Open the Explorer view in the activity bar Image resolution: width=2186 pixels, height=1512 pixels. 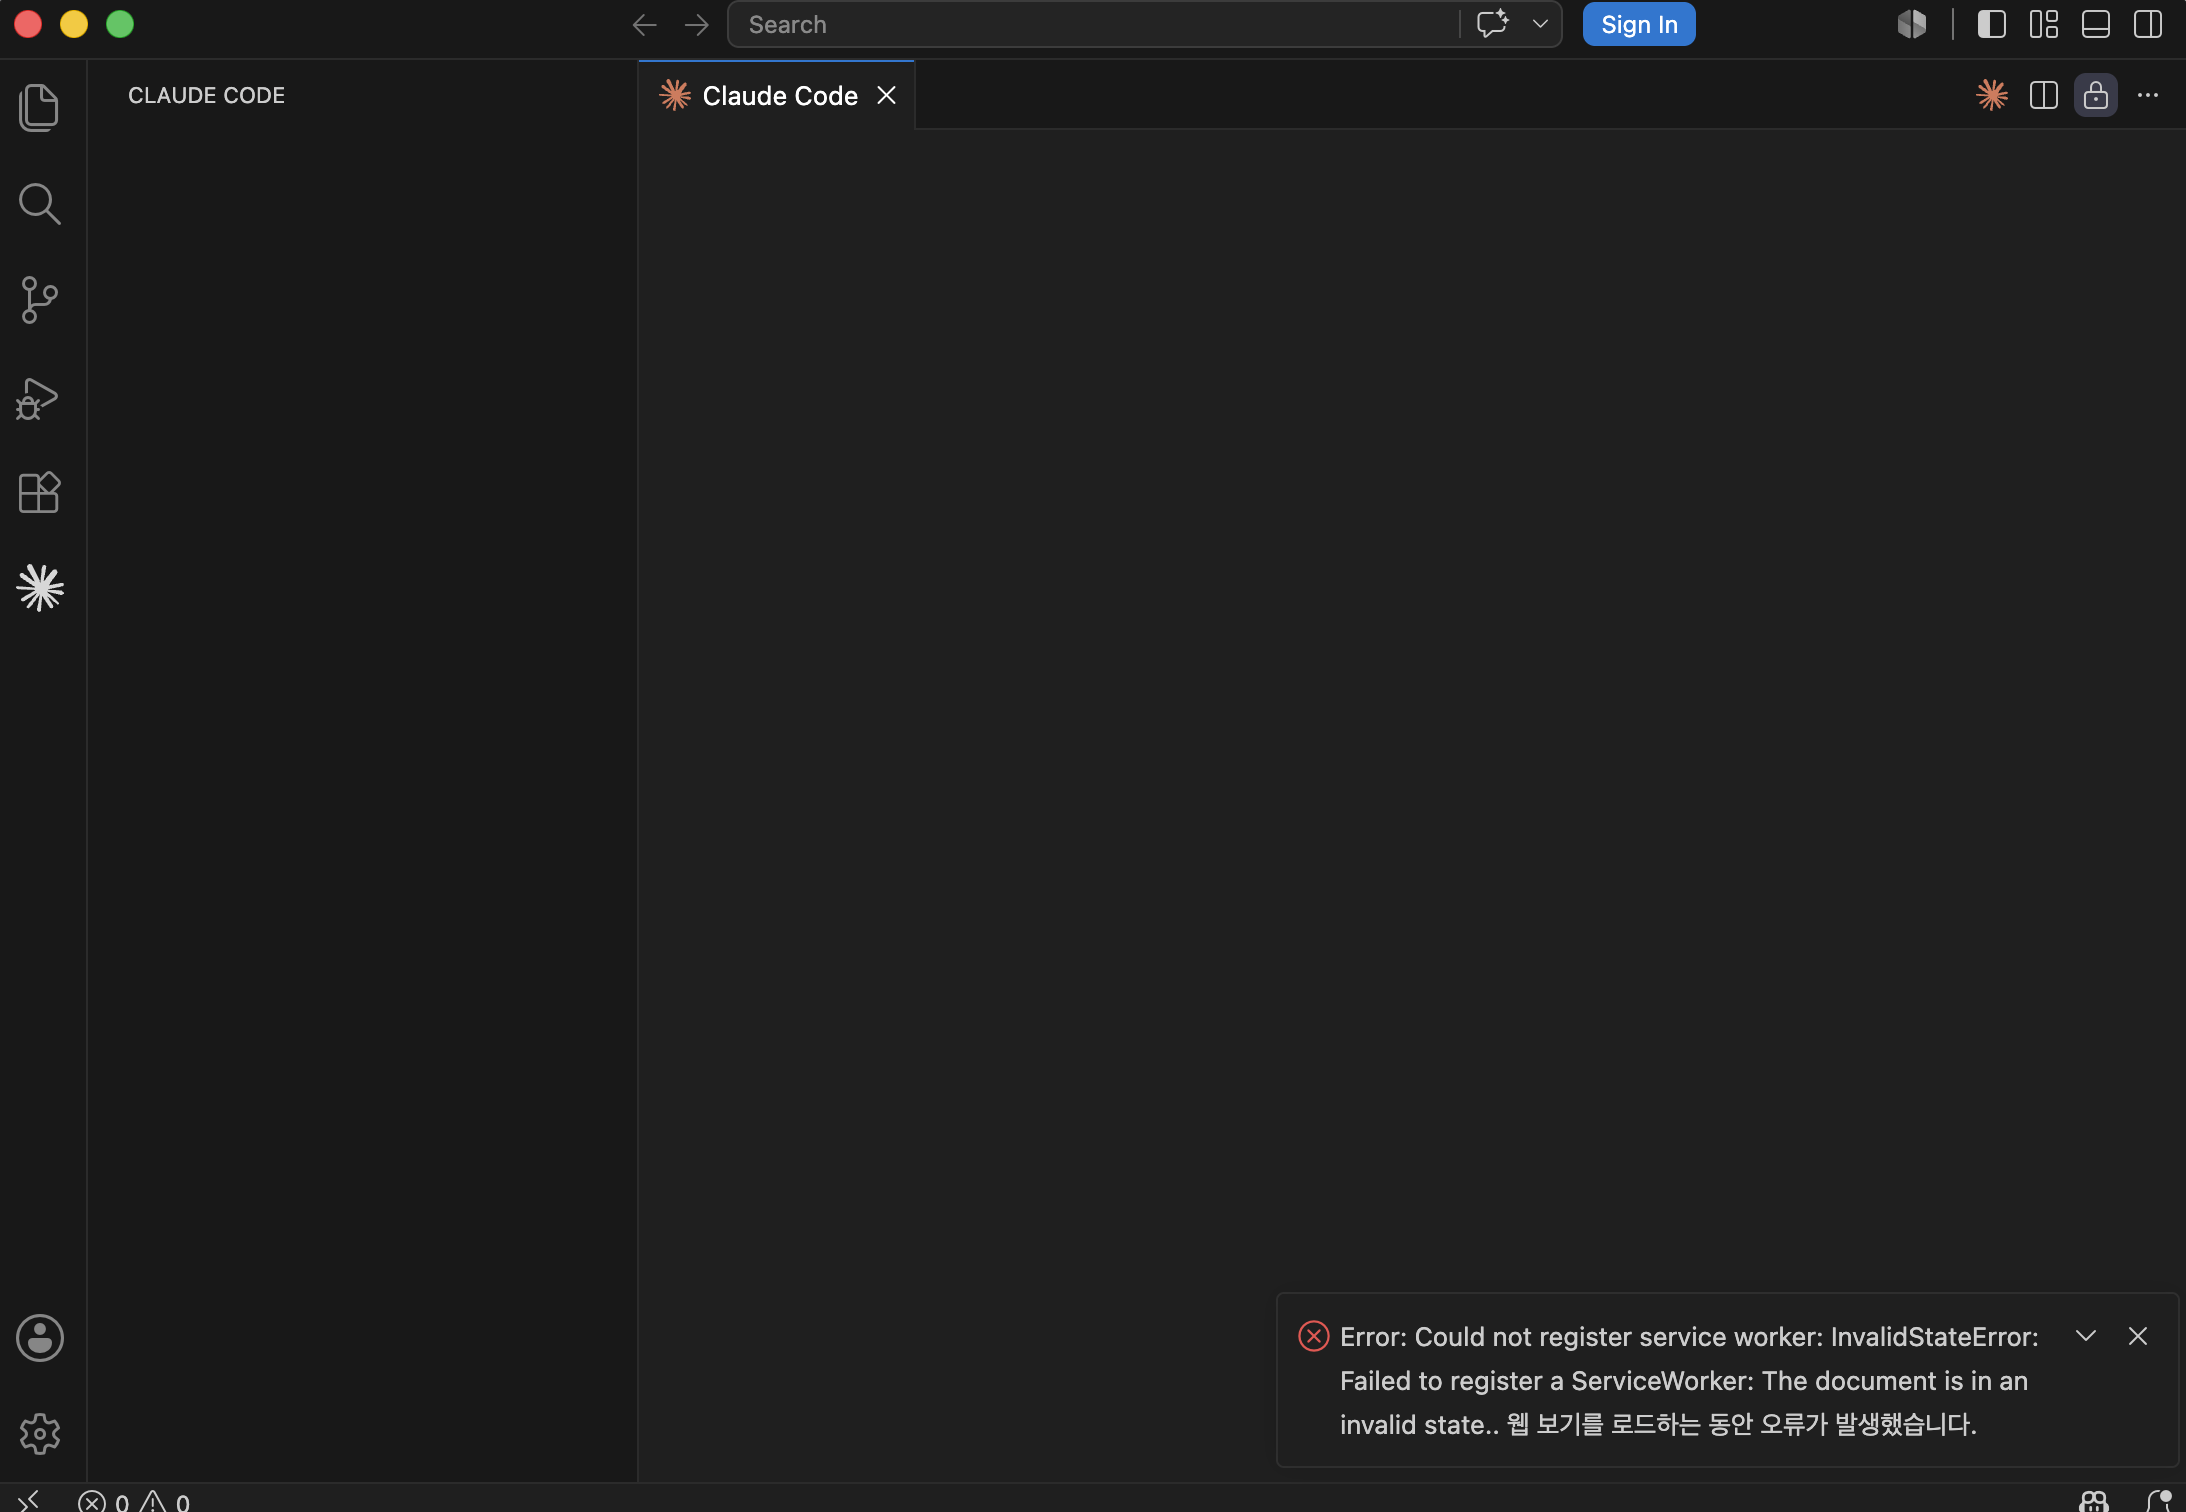point(39,107)
